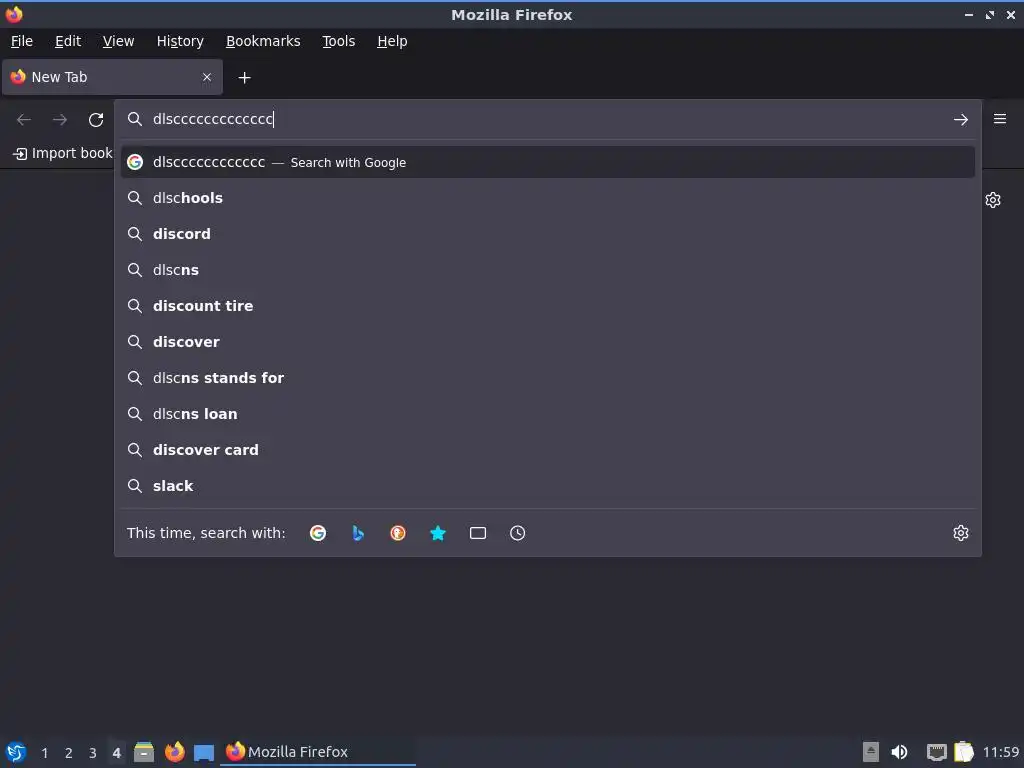1024x768 pixels.
Task: Go back to previous page
Action: [x=24, y=120]
